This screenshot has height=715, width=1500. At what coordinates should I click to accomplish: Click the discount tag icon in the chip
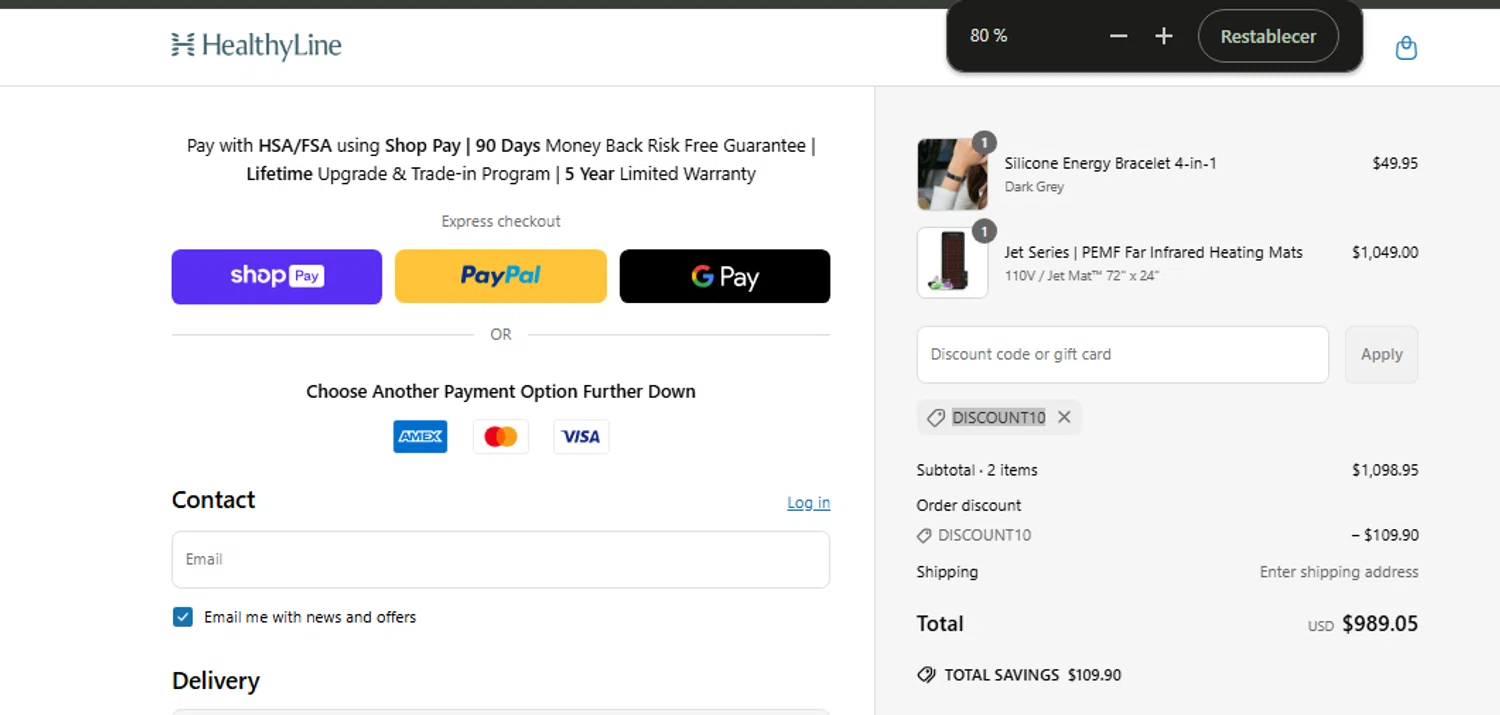point(936,418)
